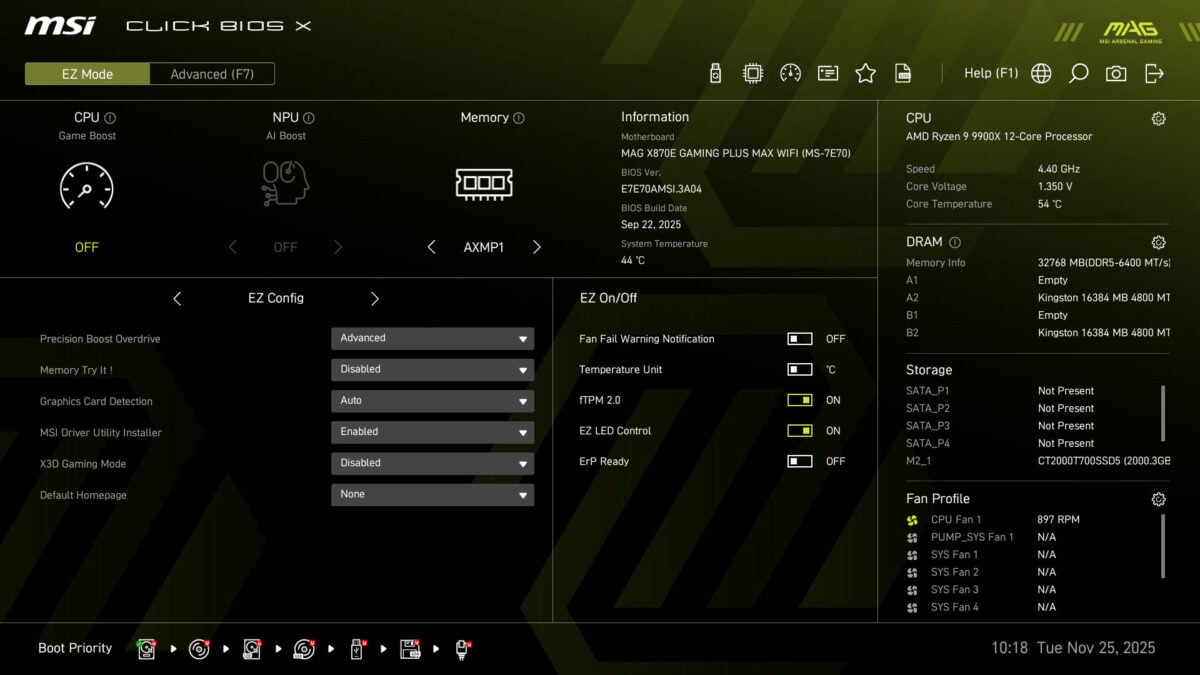
Task: Click the exit icon at top right
Action: (x=1155, y=72)
